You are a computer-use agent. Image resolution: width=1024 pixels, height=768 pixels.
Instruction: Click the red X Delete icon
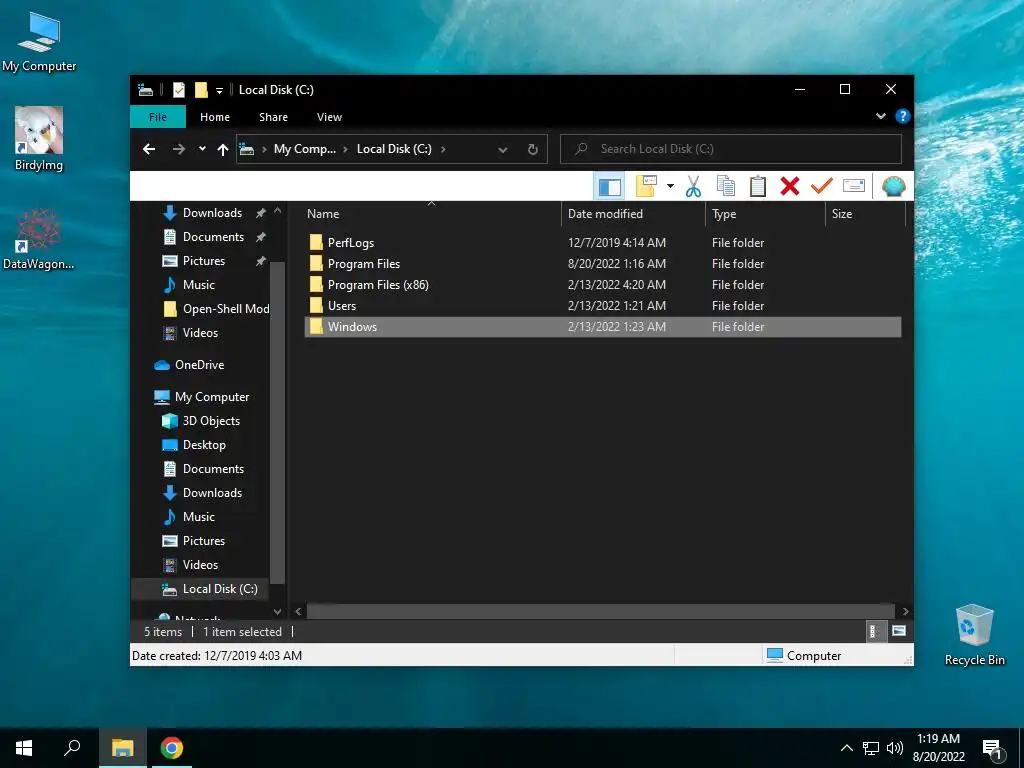(x=790, y=187)
